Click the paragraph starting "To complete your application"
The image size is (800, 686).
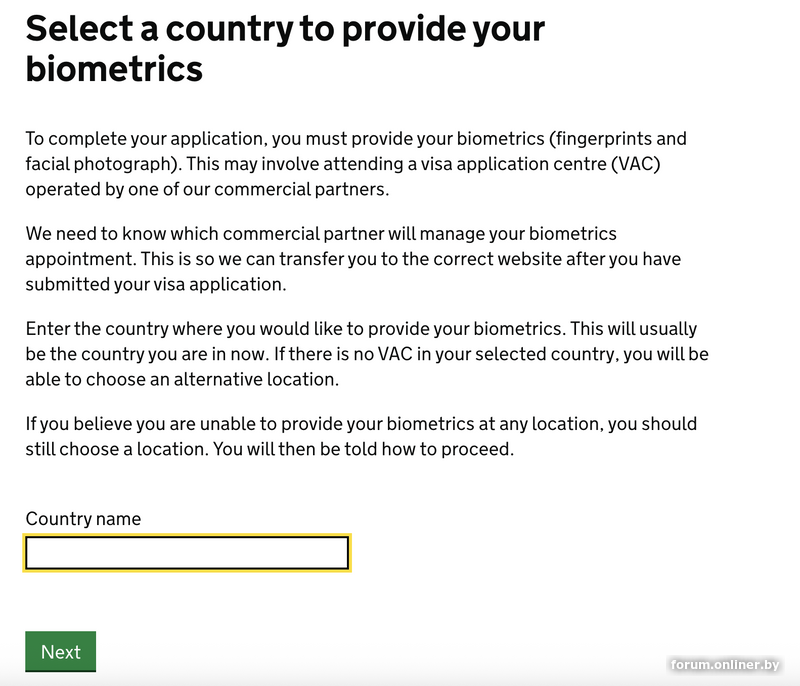point(356,163)
